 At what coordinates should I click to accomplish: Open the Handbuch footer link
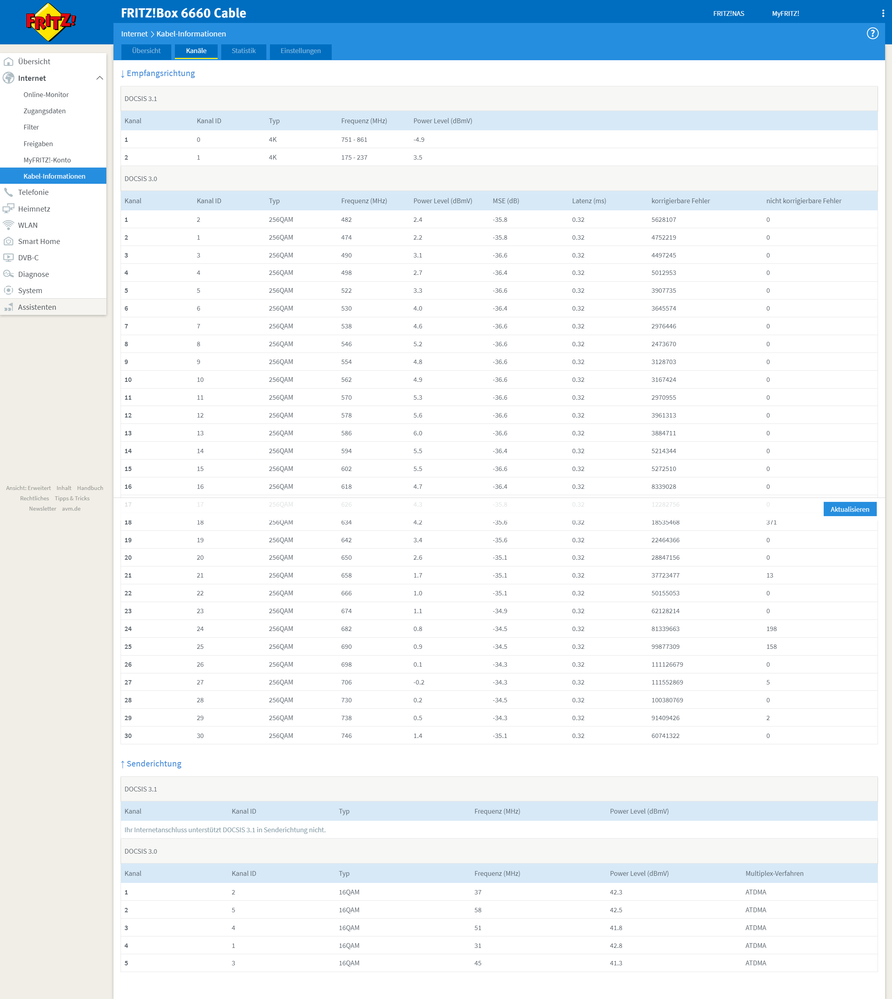tap(90, 488)
